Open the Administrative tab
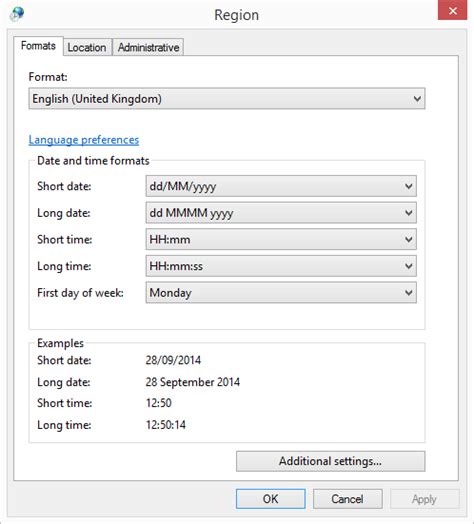 coord(148,47)
